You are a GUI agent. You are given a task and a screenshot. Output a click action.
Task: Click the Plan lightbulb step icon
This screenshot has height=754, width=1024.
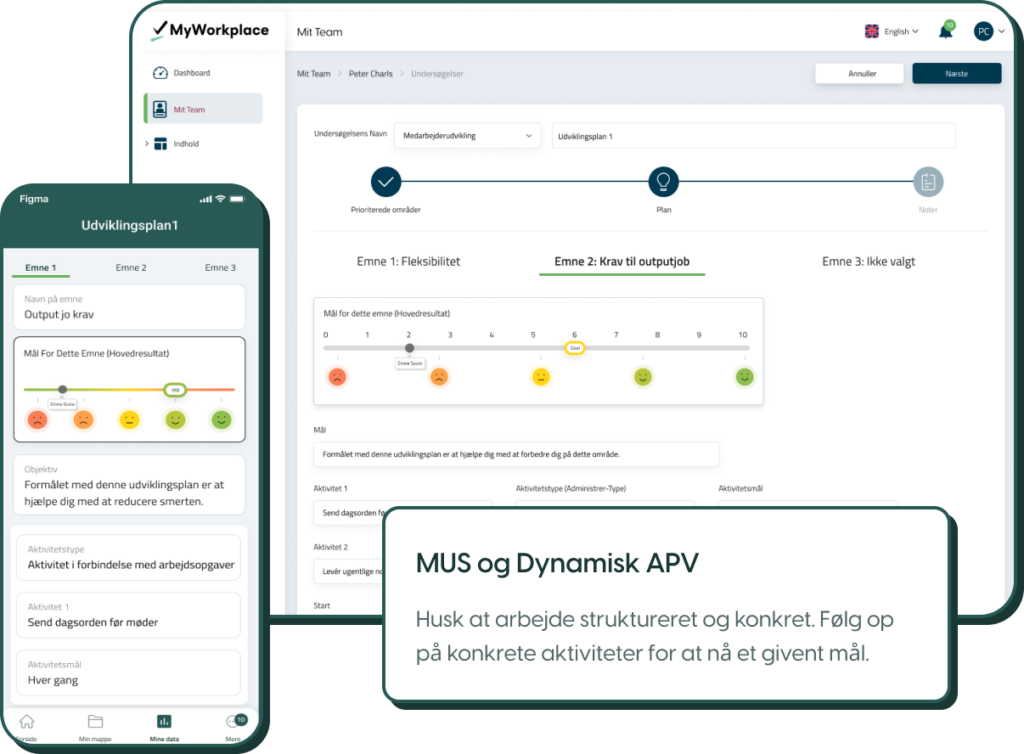pyautogui.click(x=664, y=182)
